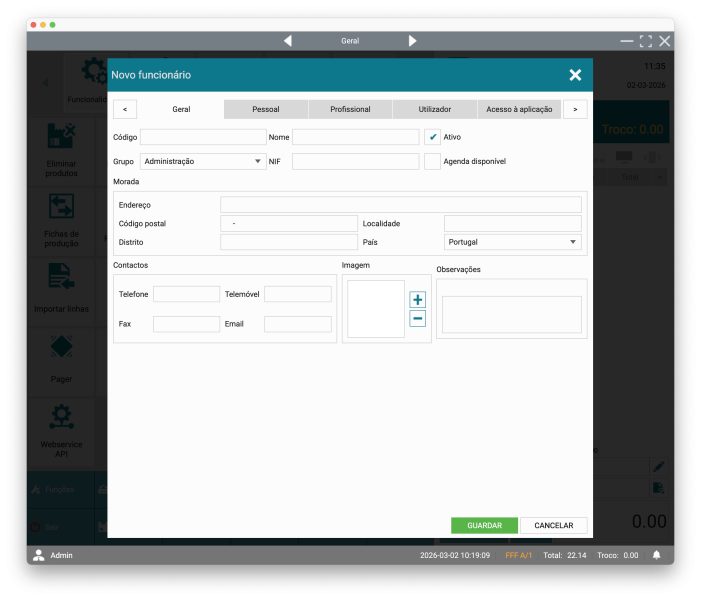701x600 pixels.
Task: Enable the Agenda disponível checkbox
Action: (x=433, y=161)
